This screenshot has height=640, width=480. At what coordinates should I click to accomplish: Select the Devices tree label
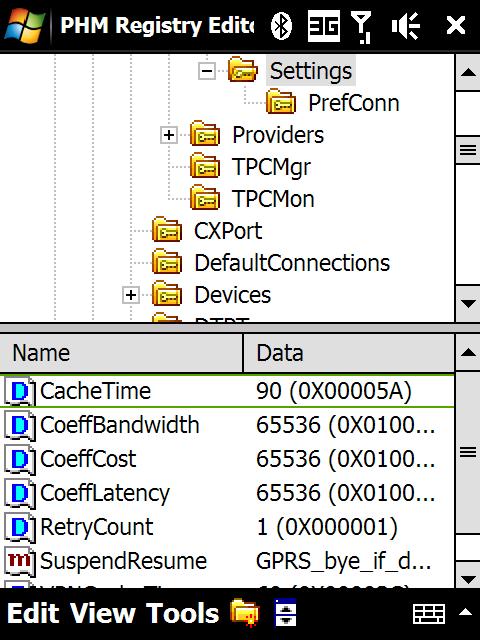232,295
